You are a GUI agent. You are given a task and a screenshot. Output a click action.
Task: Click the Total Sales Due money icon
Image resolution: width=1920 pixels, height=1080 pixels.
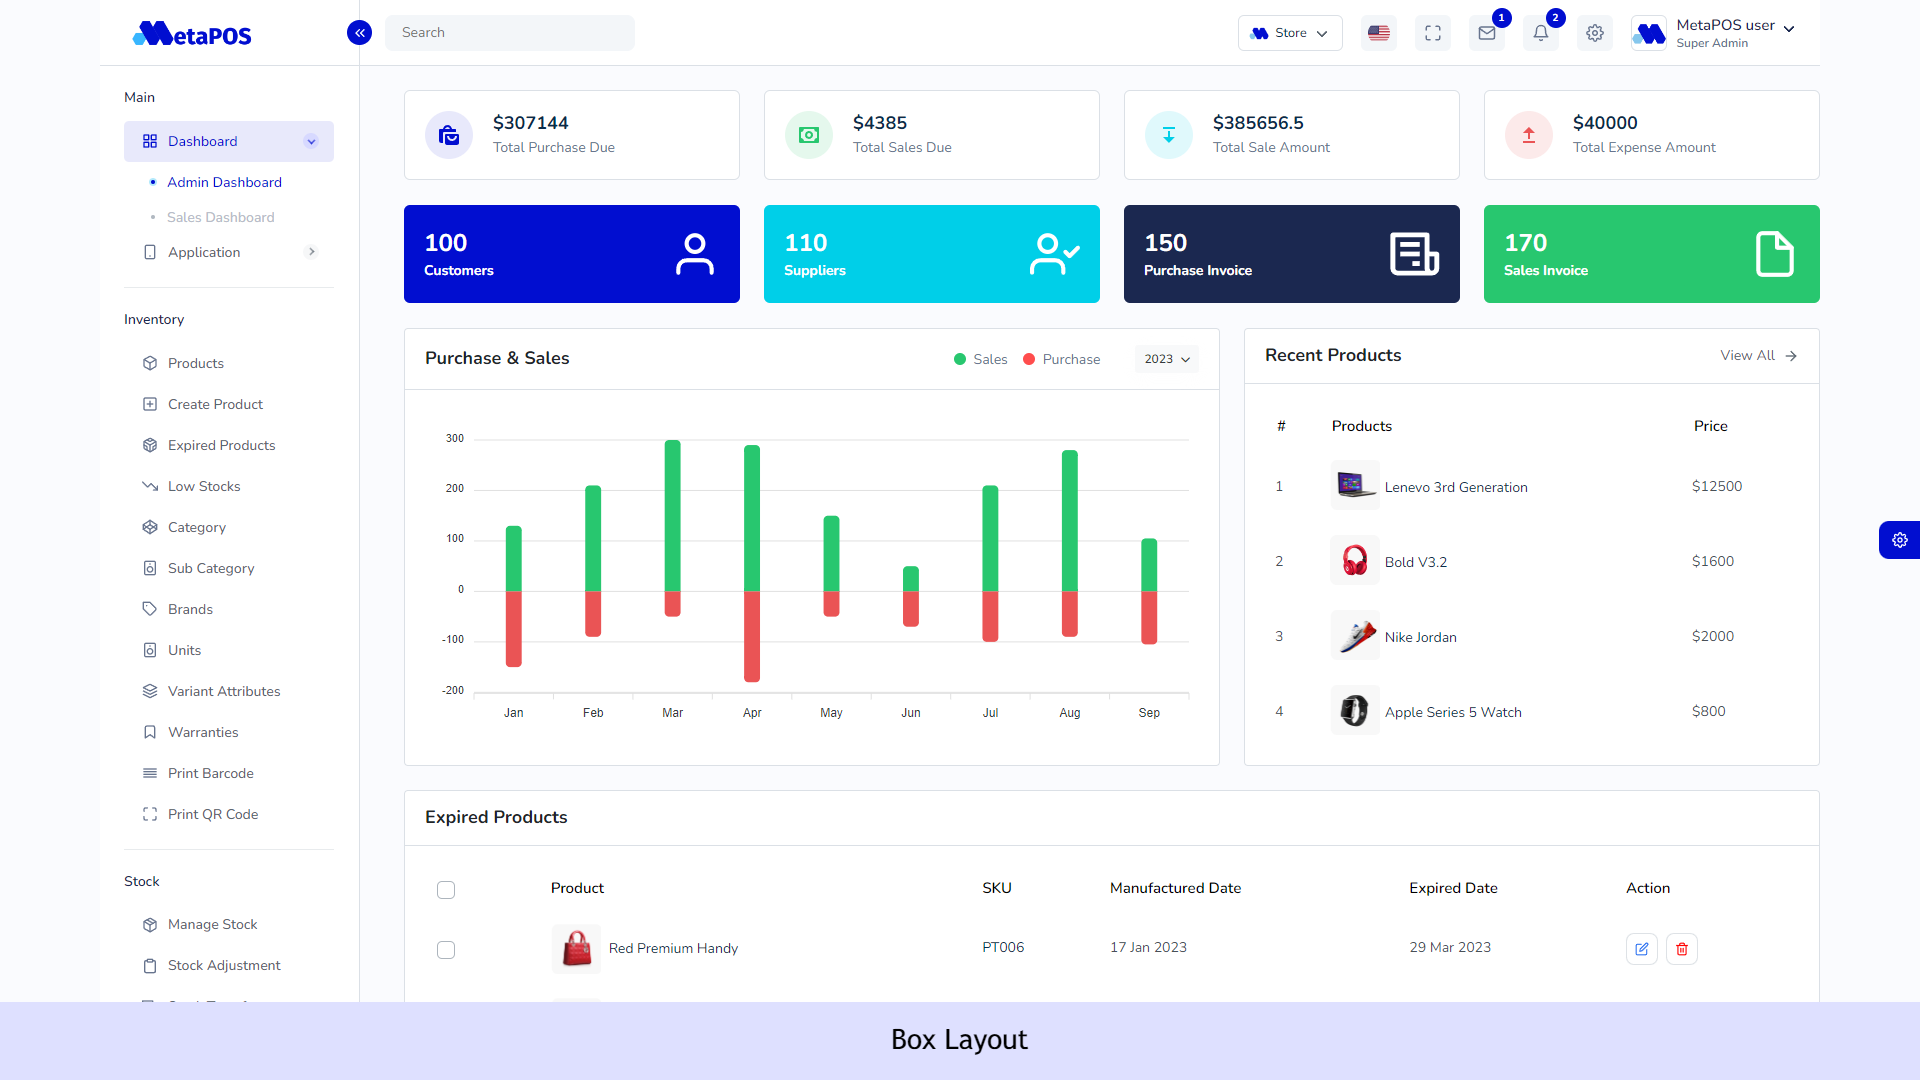click(x=809, y=135)
